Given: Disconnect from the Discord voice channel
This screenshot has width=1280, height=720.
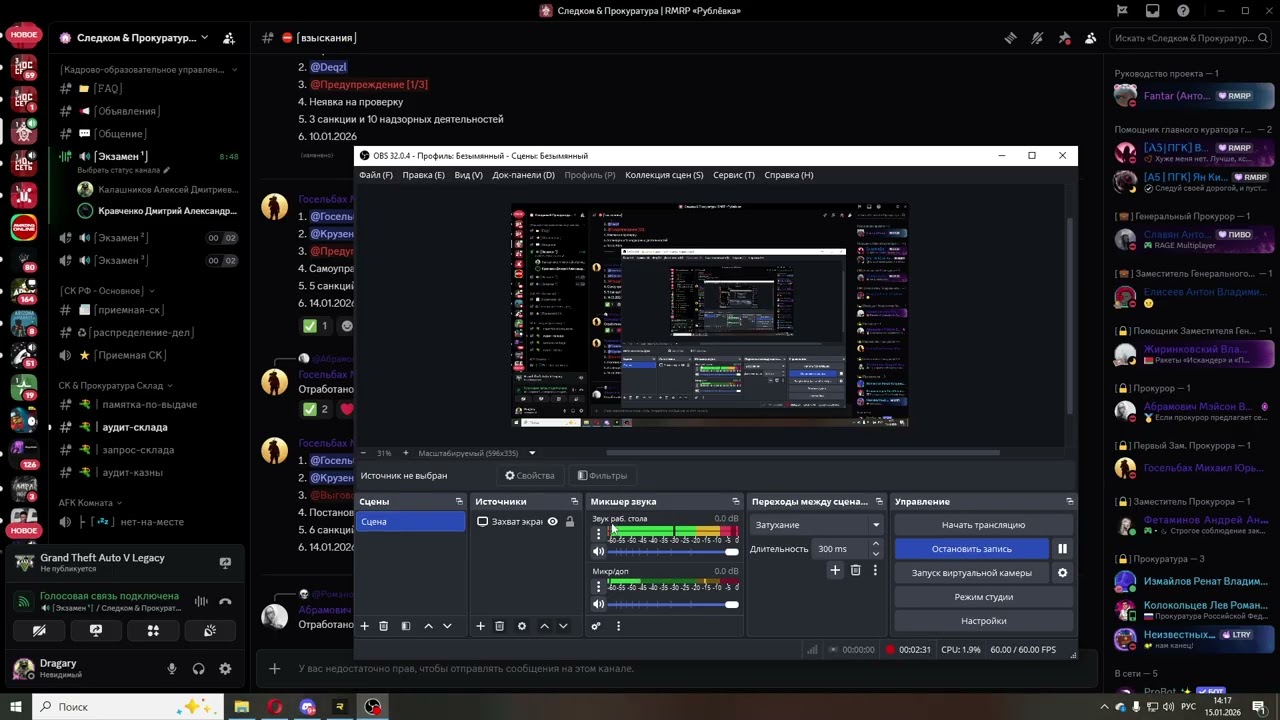Looking at the screenshot, I should [225, 601].
